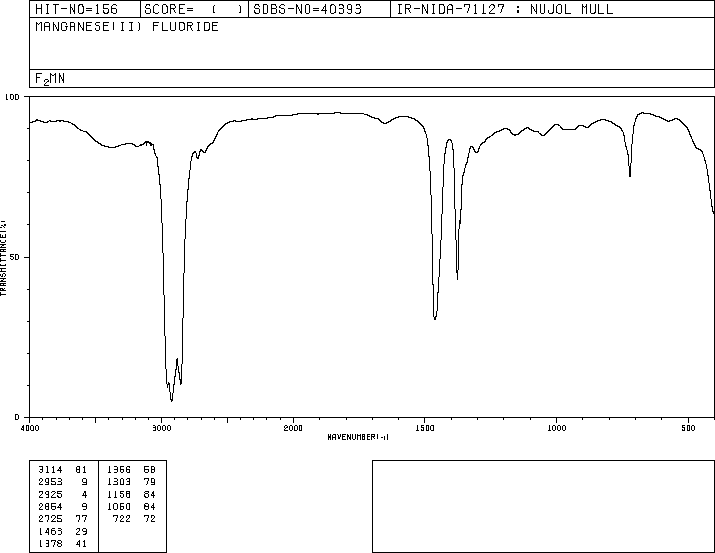Click the absorption peak bottom near 1463
This screenshot has height=553, width=715.
(435, 318)
